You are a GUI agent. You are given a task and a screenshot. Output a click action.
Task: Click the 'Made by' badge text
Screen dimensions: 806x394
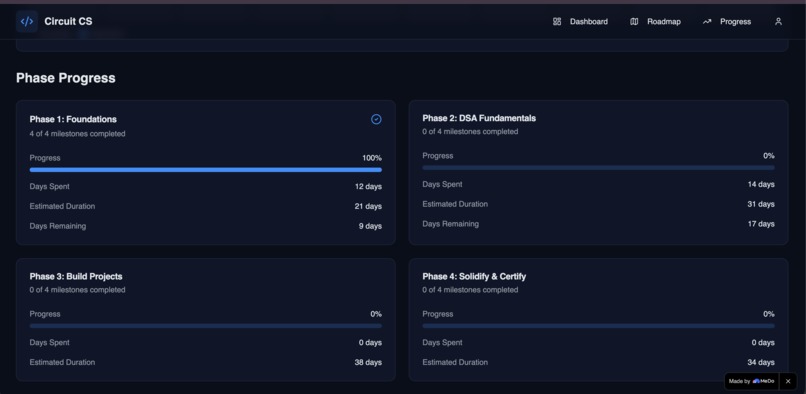tap(739, 381)
